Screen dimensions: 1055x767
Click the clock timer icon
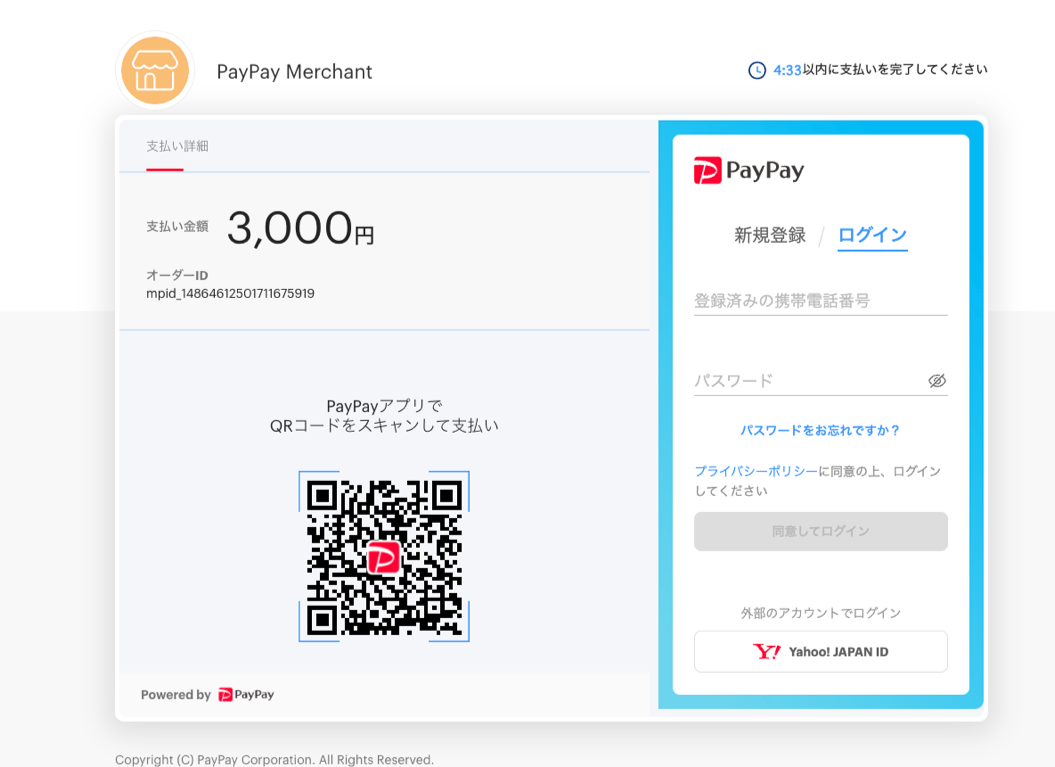click(x=757, y=70)
